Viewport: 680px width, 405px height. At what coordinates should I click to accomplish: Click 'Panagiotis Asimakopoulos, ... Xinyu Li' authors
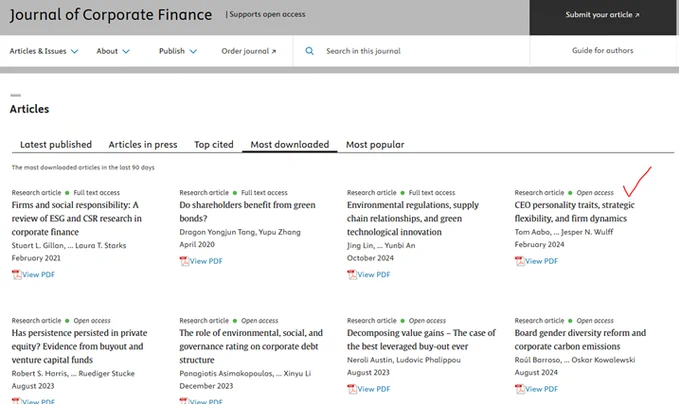point(245,373)
